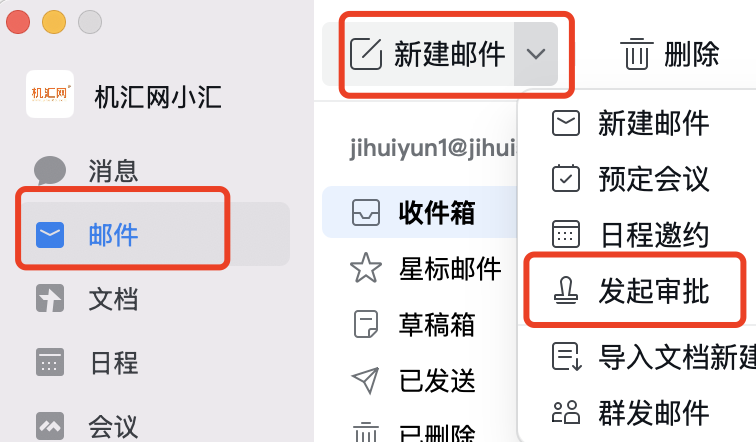Open the 日程 calendar icon in sidebar
The image size is (756, 442).
(x=50, y=362)
